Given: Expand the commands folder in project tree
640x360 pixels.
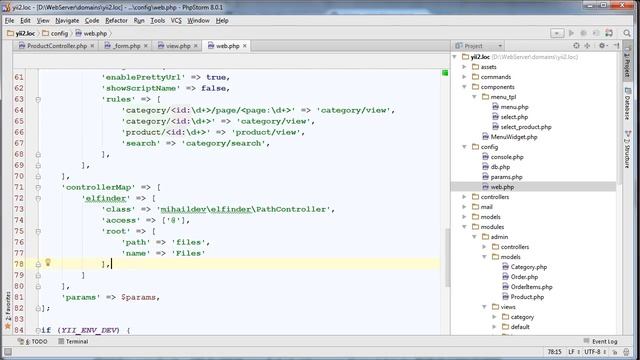Looking at the screenshot, I should pos(464,77).
